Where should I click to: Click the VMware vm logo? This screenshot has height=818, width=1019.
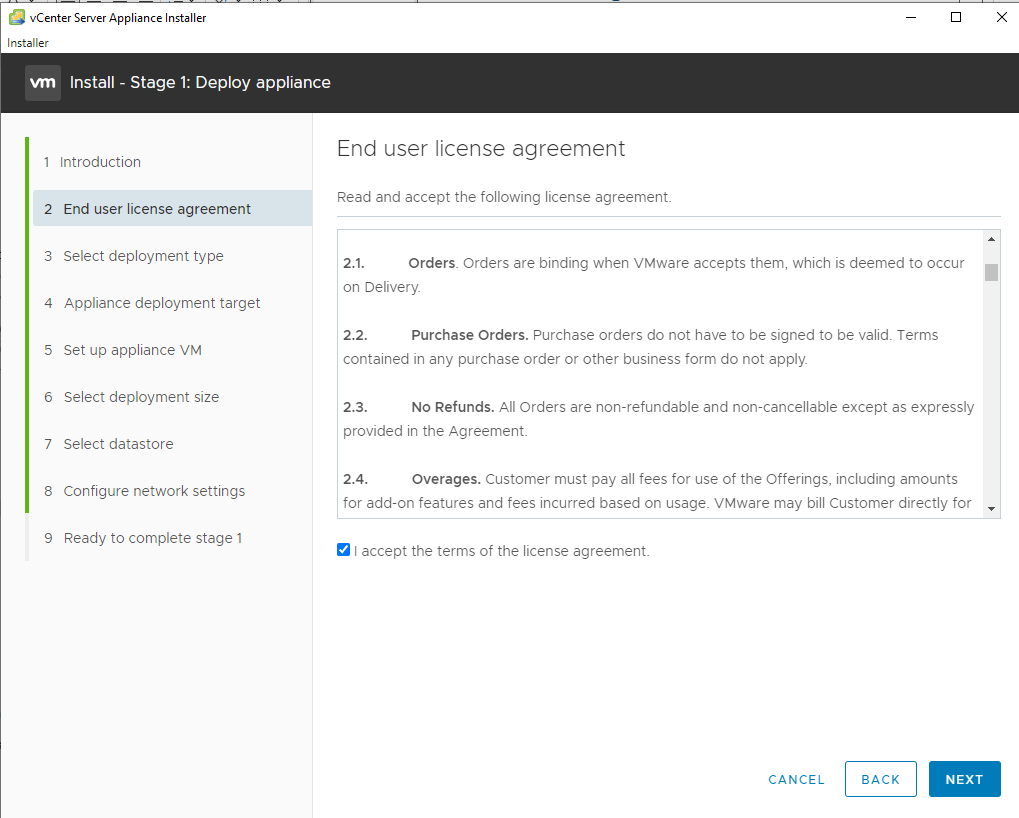pyautogui.click(x=43, y=83)
